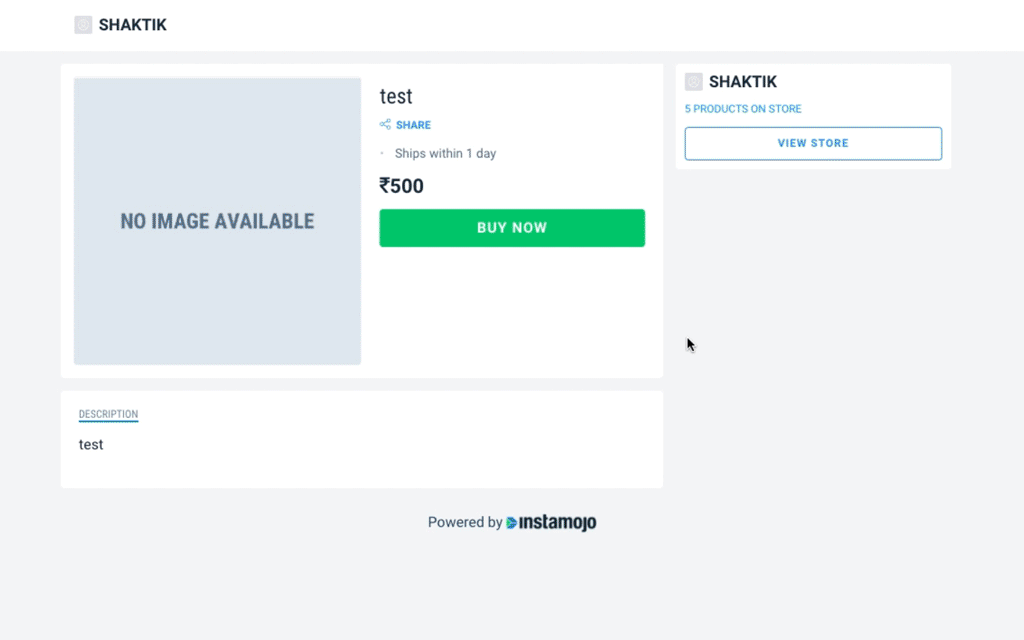Click the No Image Available product thumbnail
This screenshot has height=640, width=1024.
pos(217,221)
